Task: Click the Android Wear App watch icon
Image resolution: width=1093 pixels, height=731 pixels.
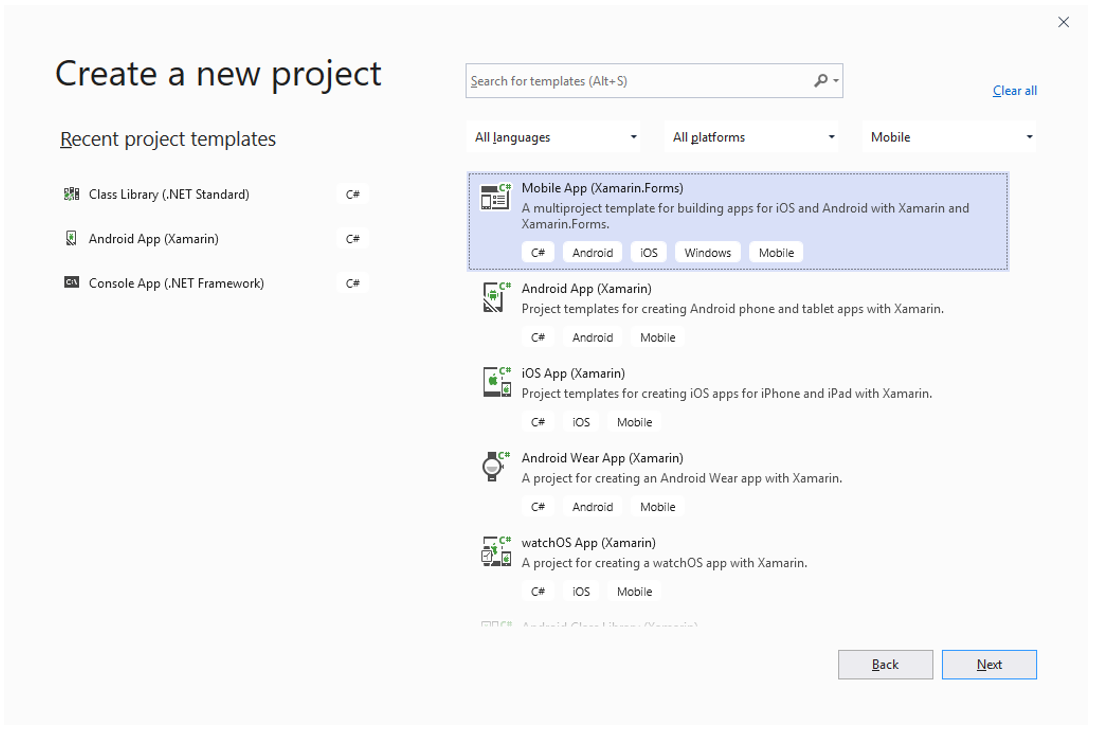Action: click(496, 466)
